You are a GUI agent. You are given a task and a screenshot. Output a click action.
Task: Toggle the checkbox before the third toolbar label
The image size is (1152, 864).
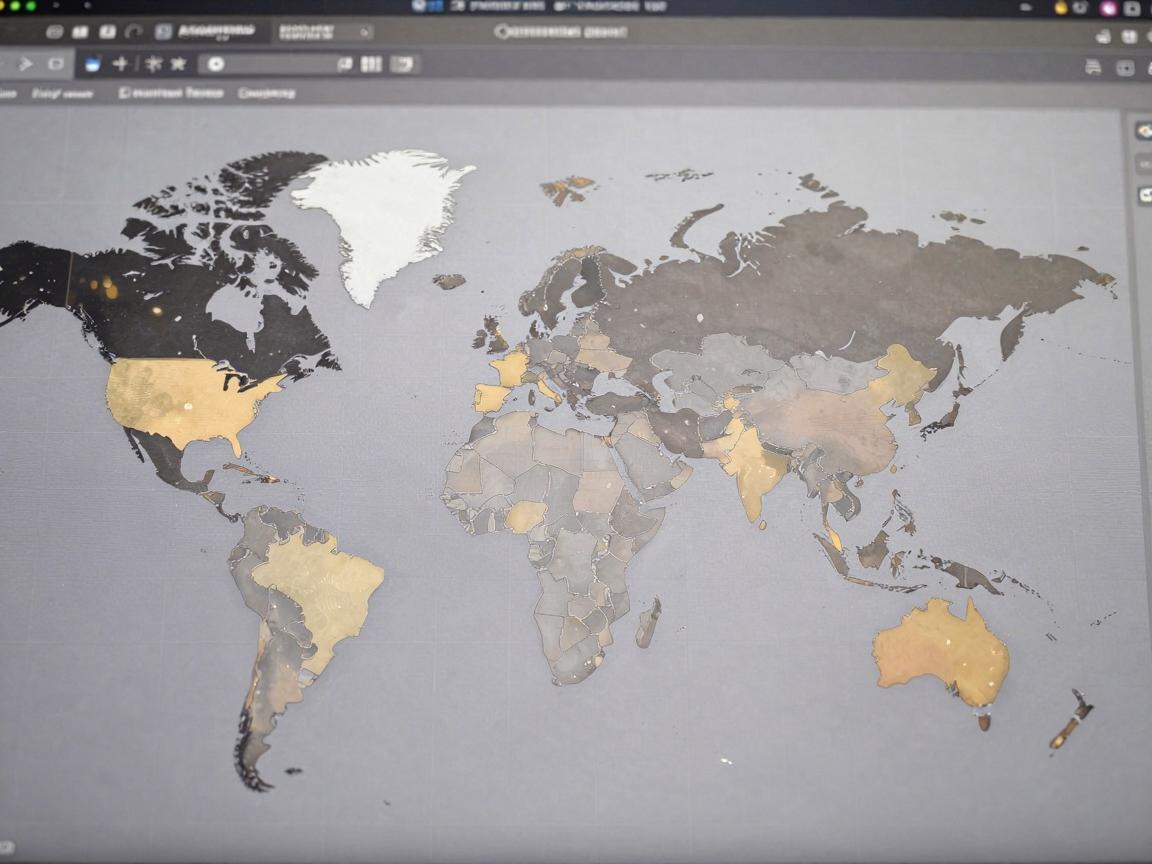coord(124,93)
